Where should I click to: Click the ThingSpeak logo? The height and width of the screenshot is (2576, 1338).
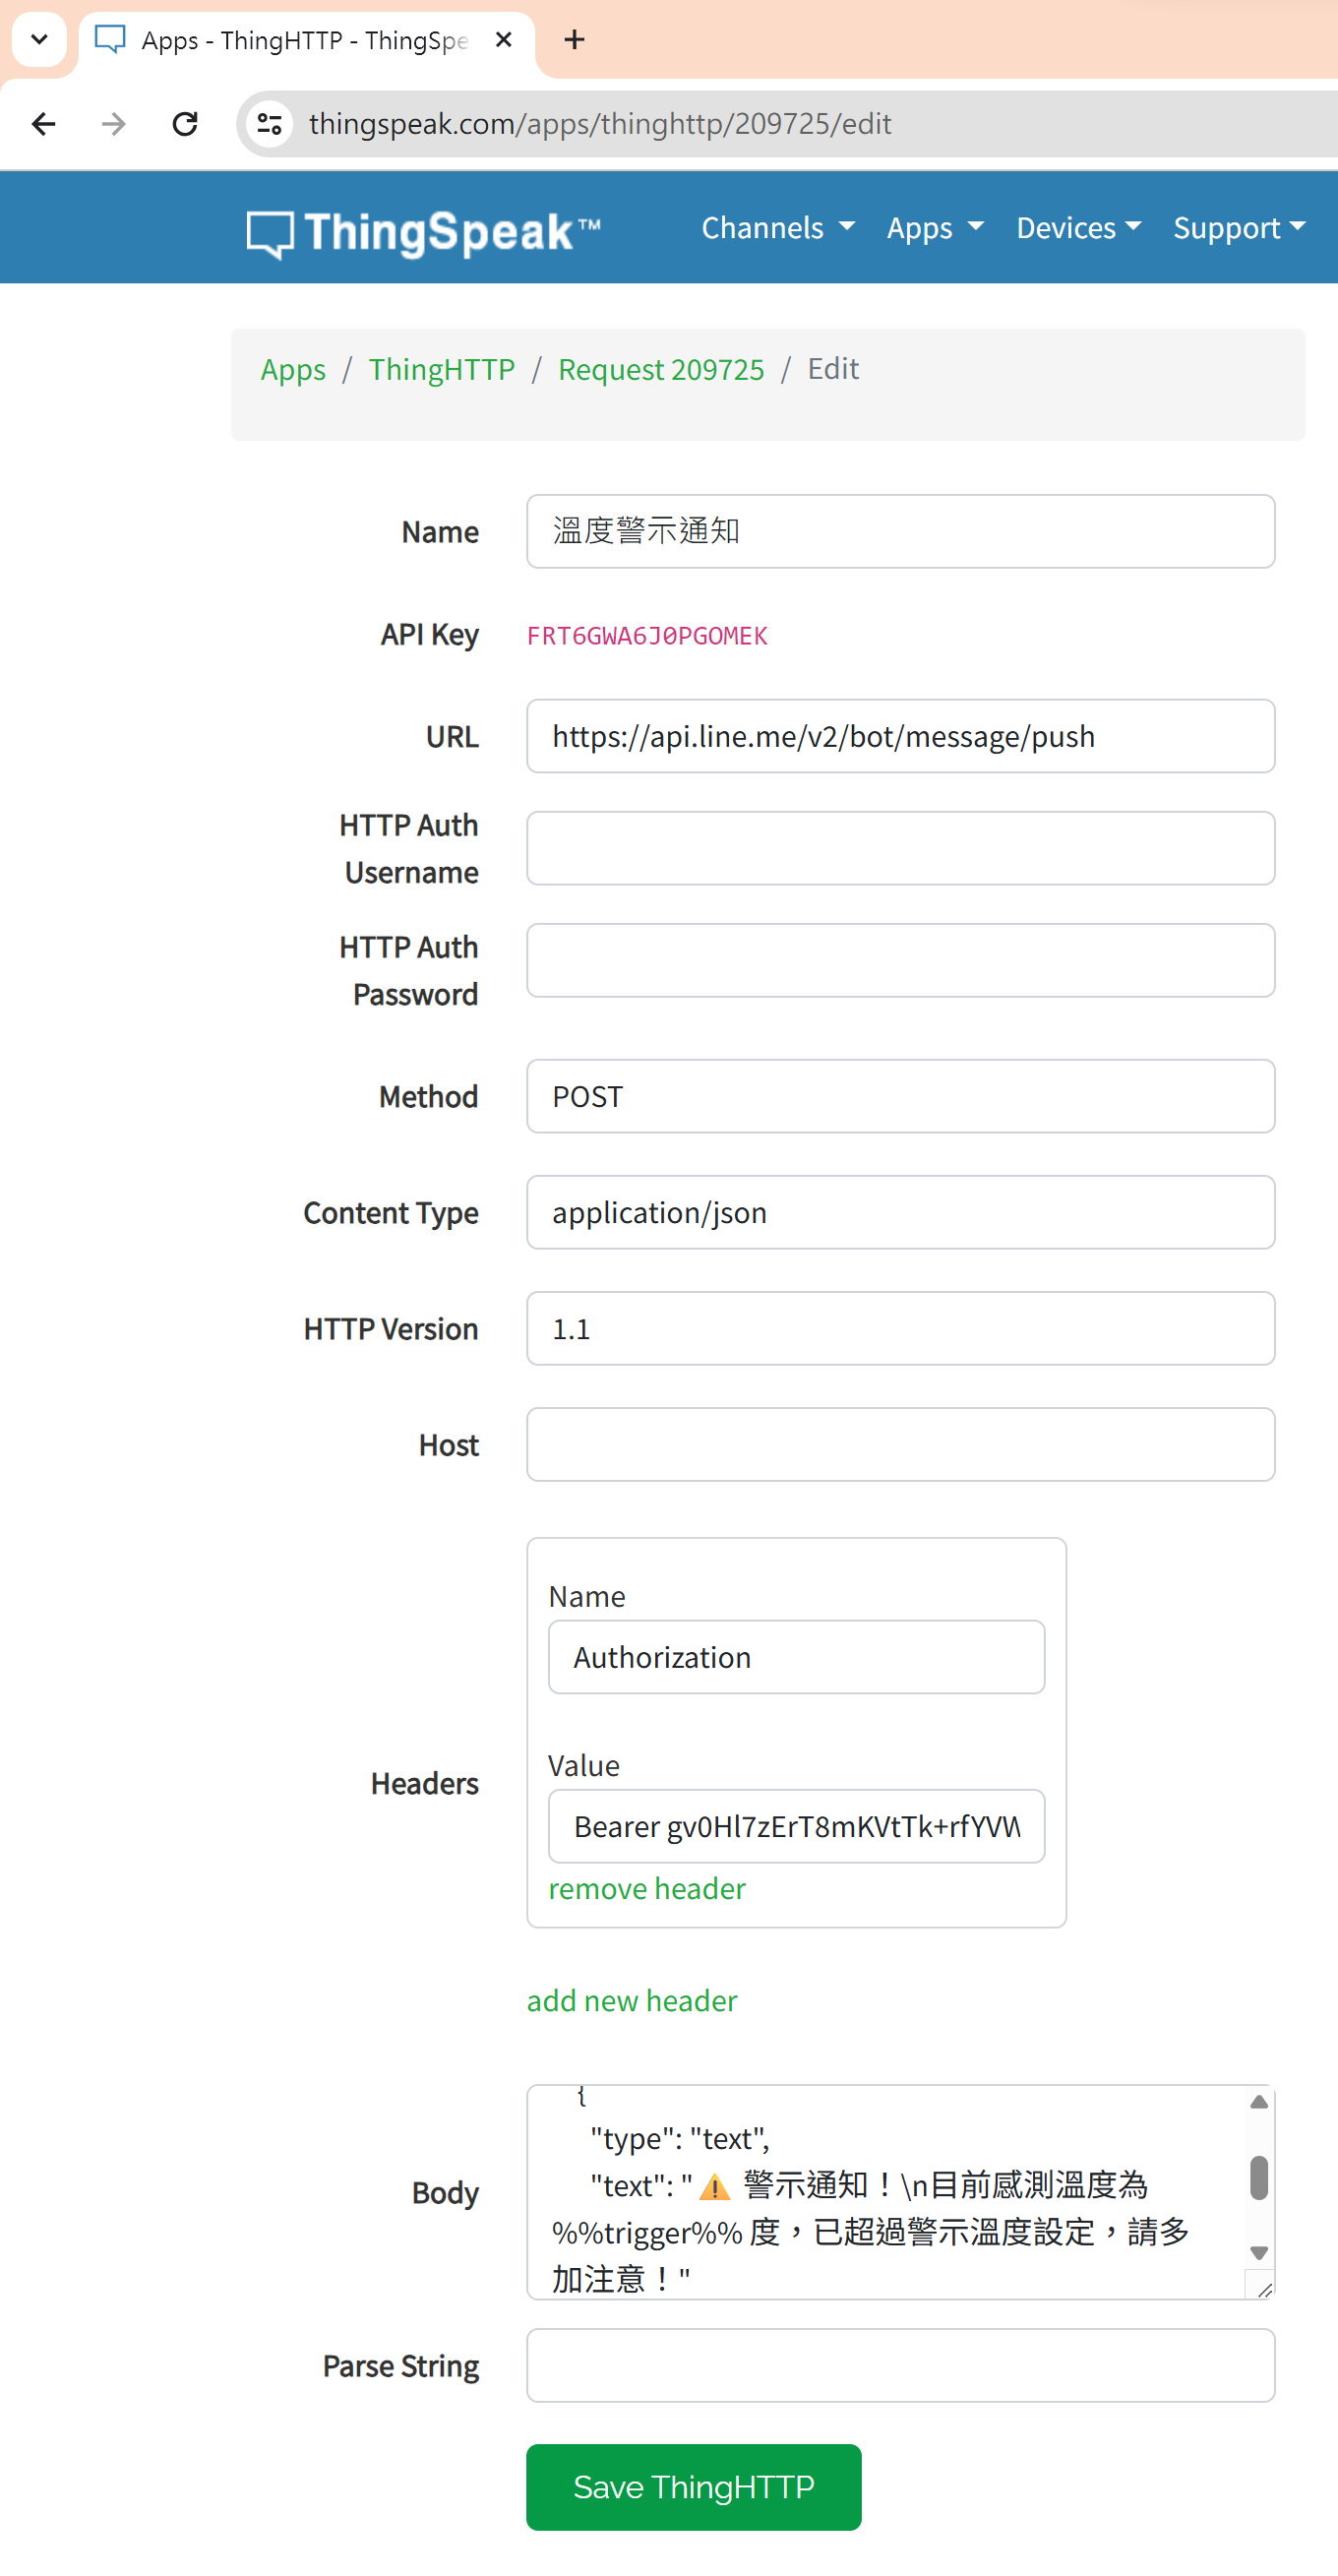click(x=423, y=232)
